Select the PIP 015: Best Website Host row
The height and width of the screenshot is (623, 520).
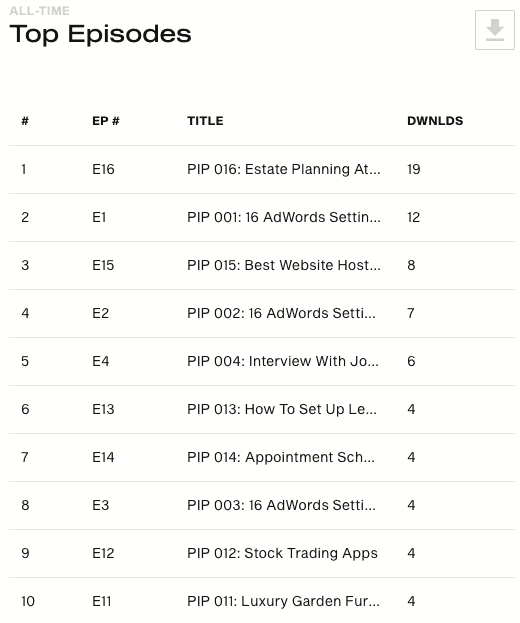pyautogui.click(x=262, y=265)
